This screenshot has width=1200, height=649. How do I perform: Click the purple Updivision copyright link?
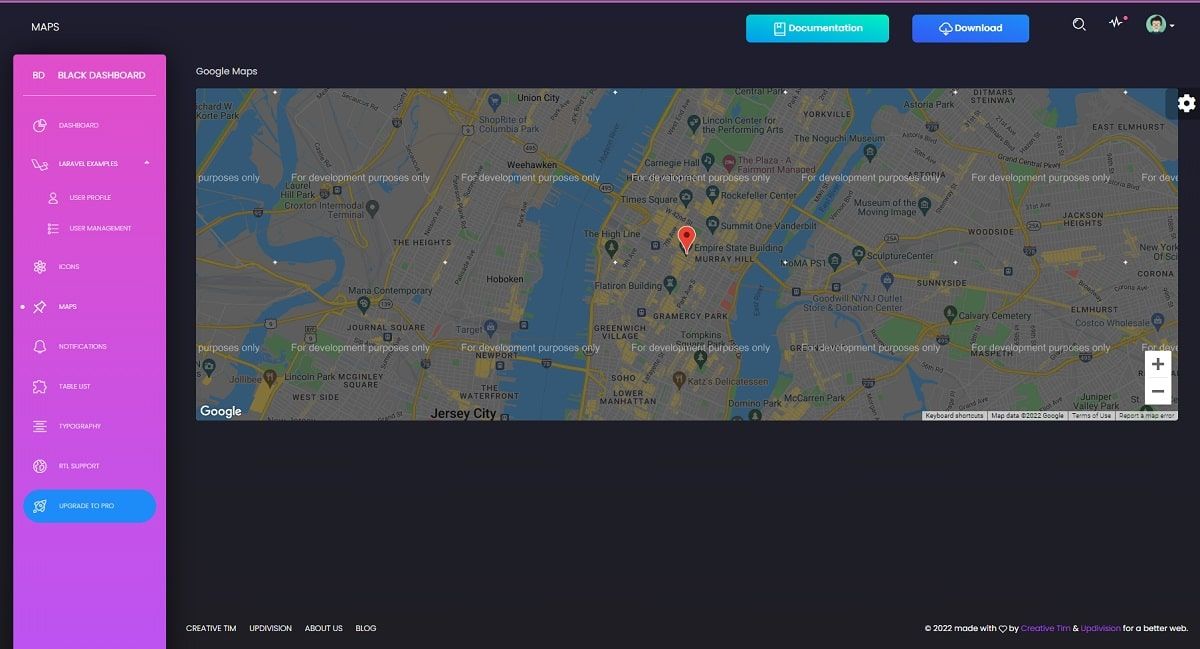point(1101,629)
